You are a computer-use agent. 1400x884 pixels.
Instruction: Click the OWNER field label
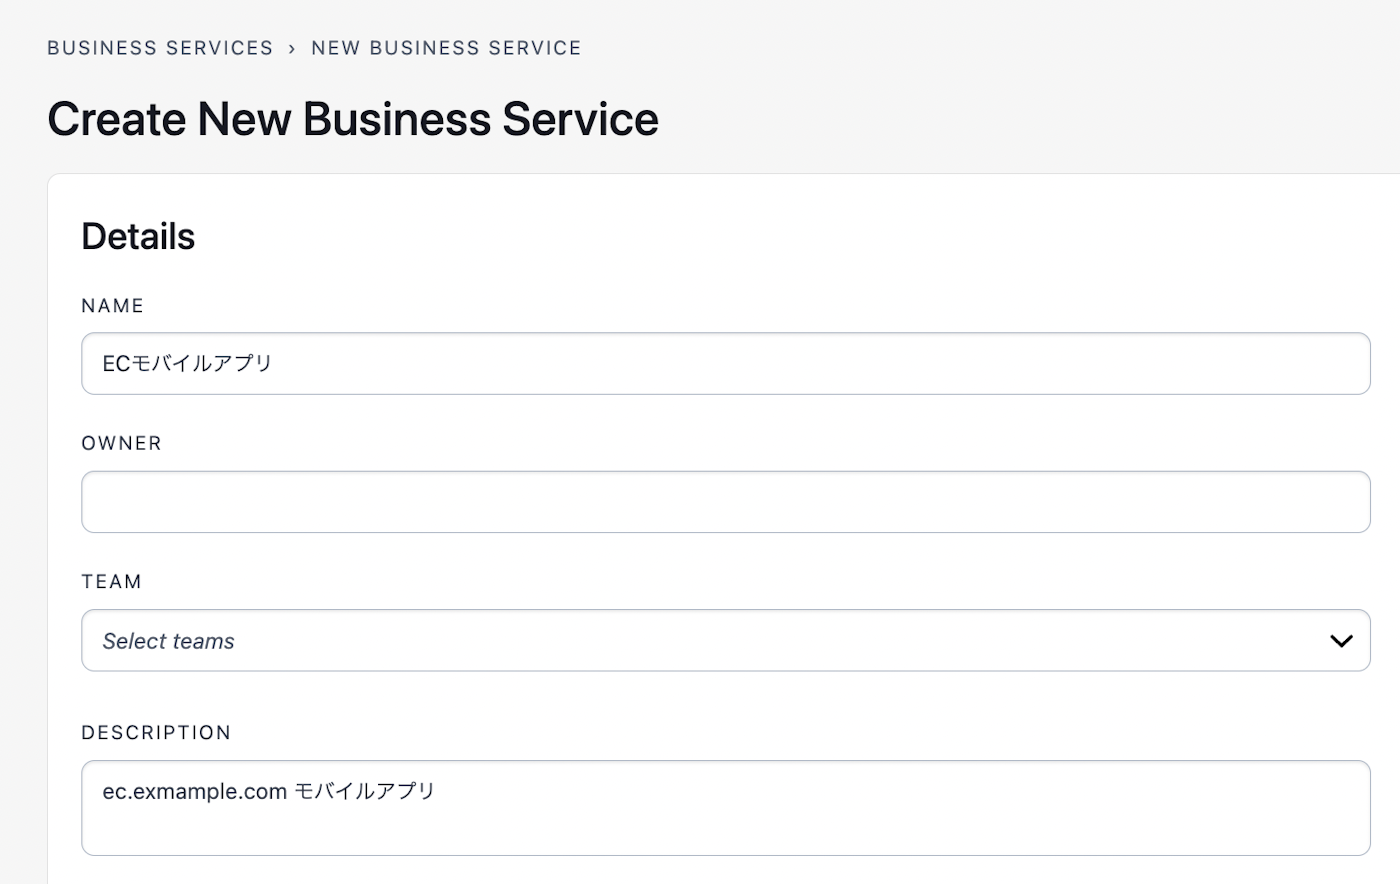pos(121,444)
